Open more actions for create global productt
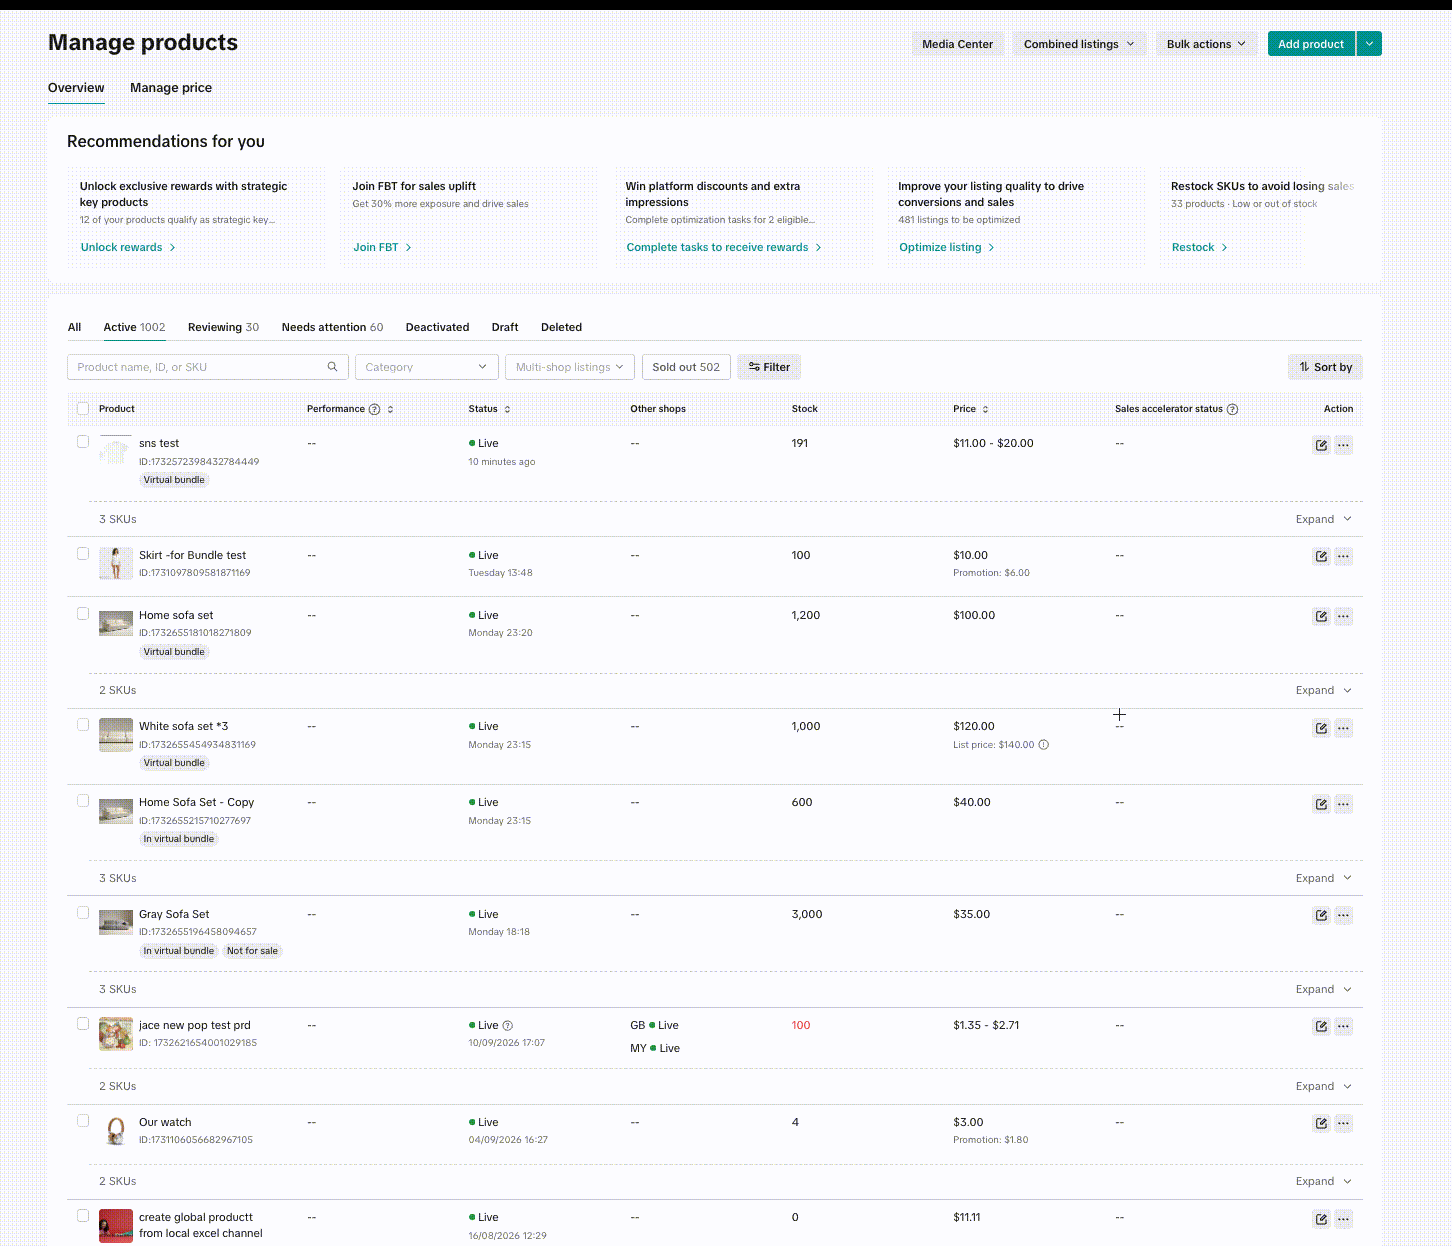 [x=1343, y=1219]
